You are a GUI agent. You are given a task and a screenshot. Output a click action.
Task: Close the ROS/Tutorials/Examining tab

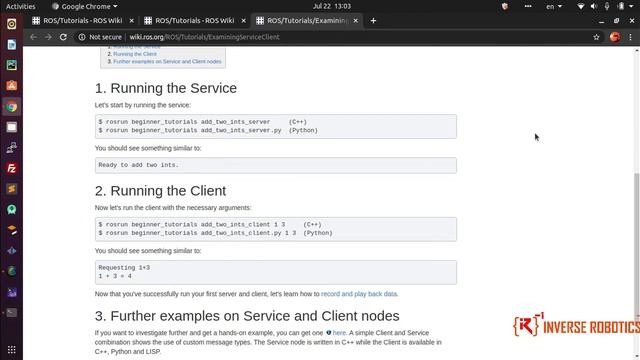pyautogui.click(x=356, y=21)
